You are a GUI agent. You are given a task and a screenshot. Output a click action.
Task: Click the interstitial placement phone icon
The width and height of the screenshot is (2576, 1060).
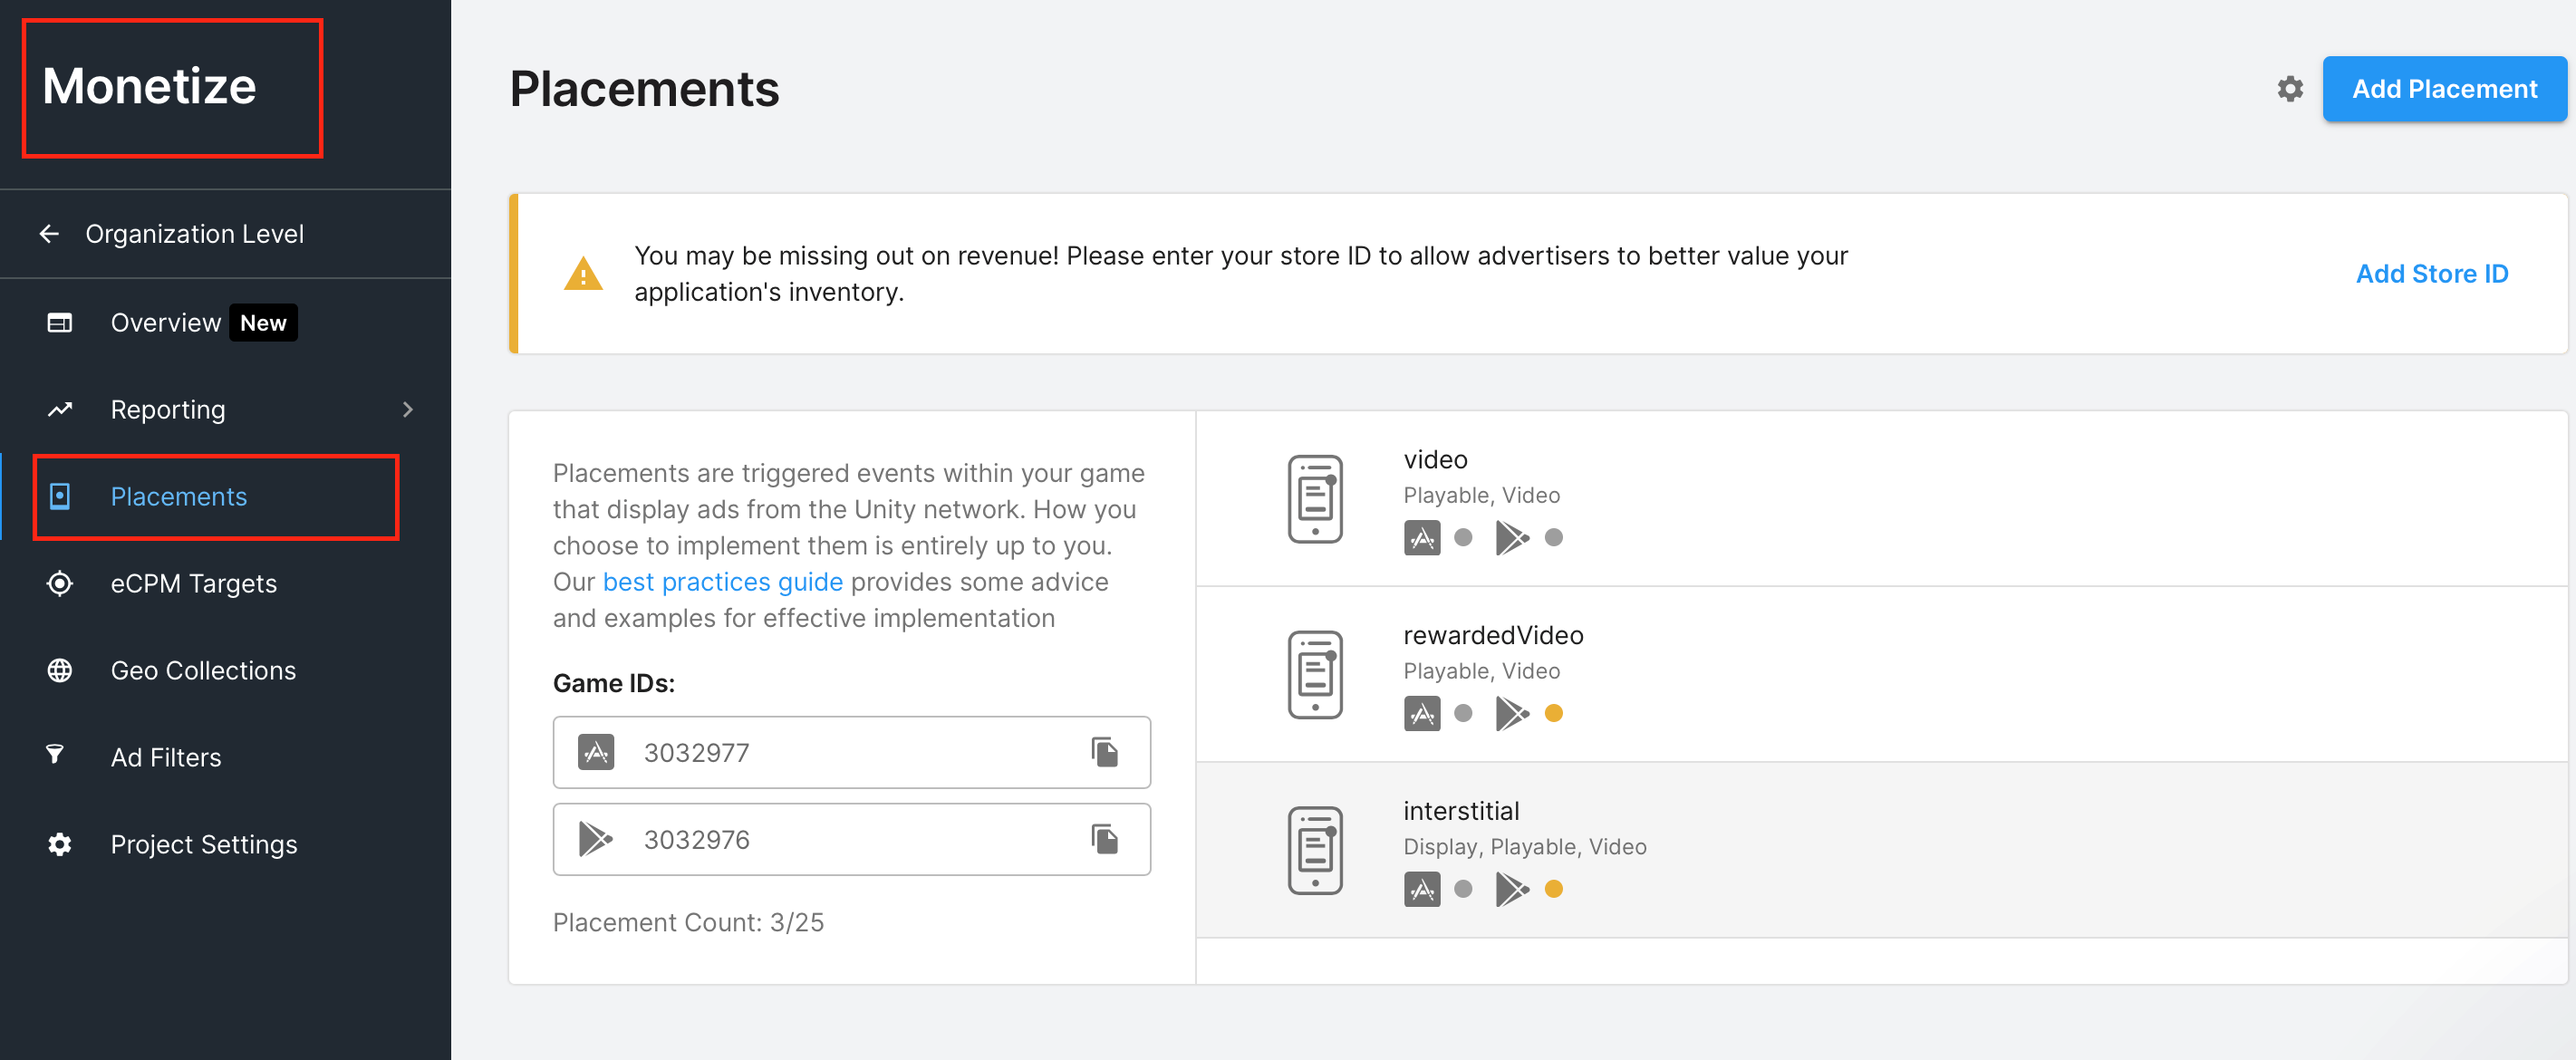tap(1314, 850)
